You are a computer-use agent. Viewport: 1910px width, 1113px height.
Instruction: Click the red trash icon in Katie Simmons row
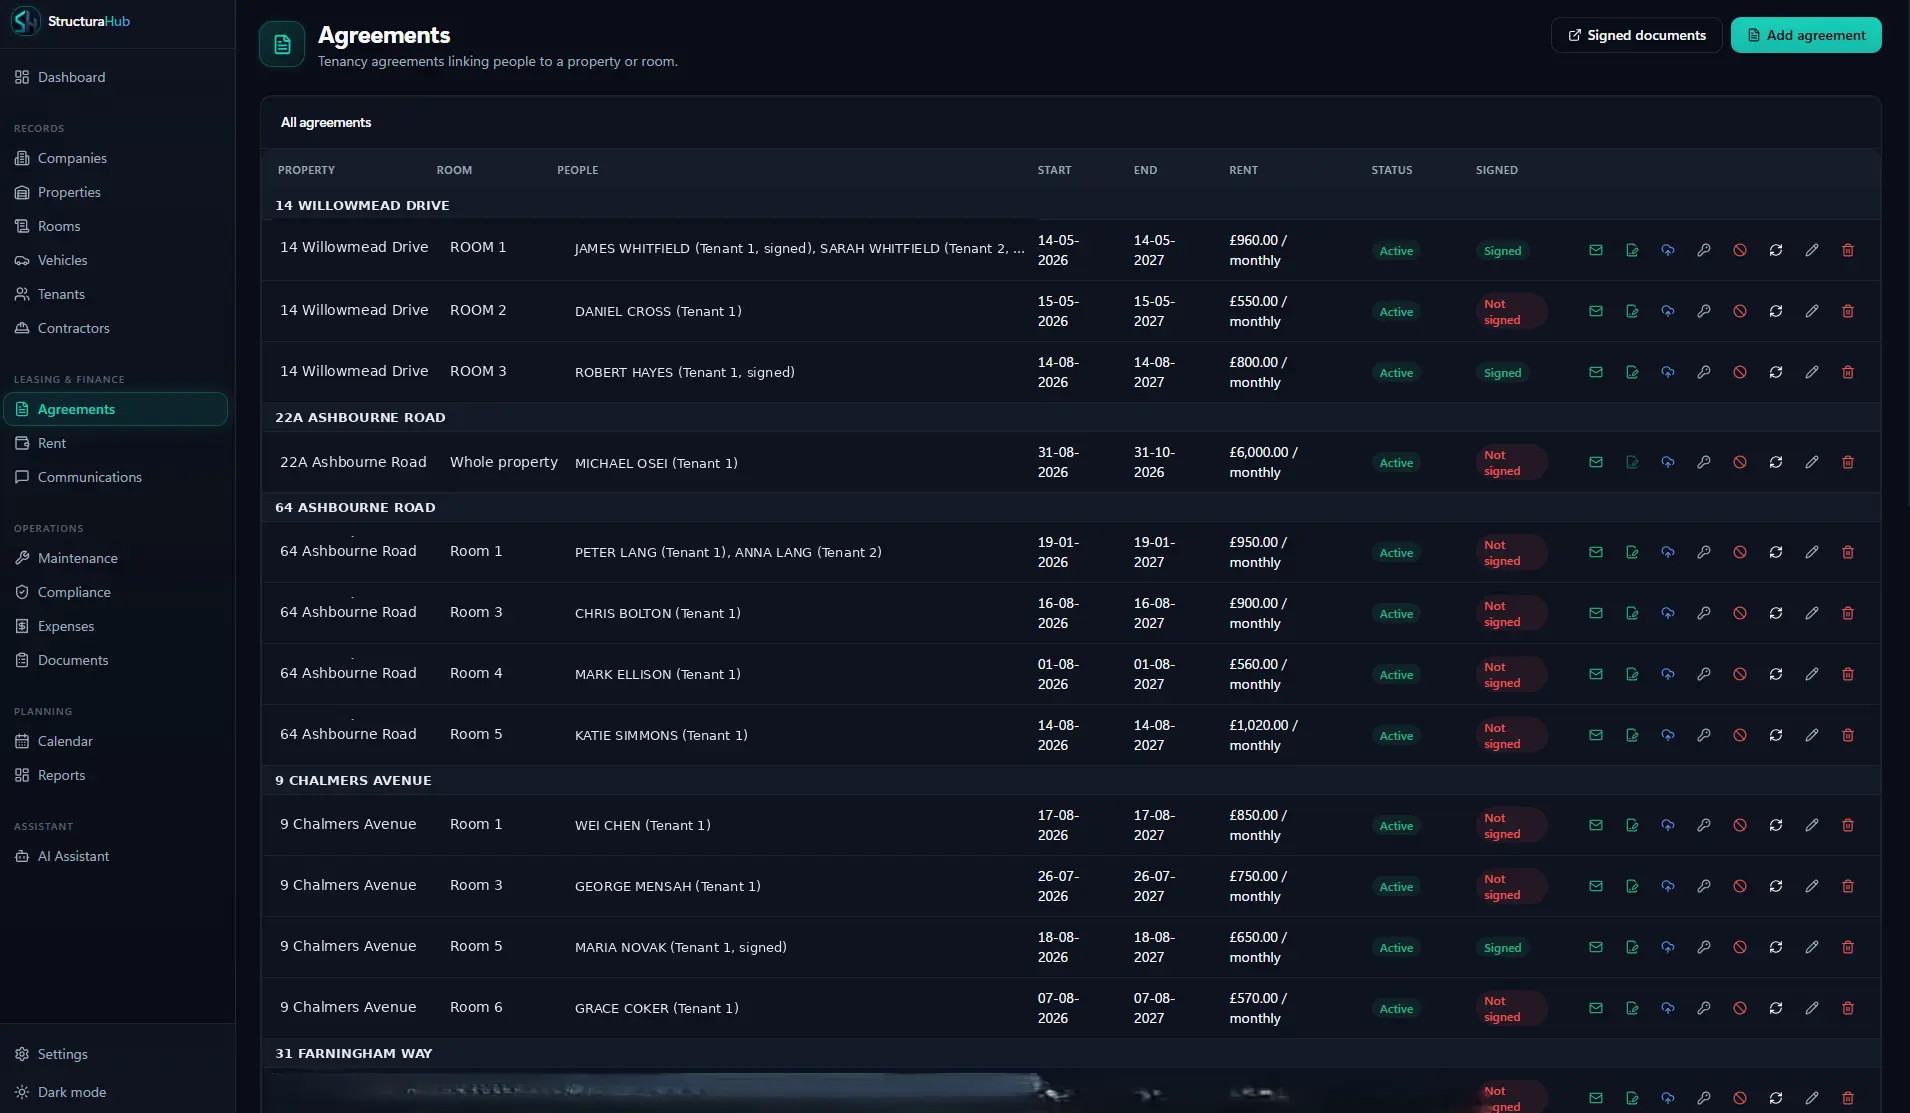tap(1848, 735)
